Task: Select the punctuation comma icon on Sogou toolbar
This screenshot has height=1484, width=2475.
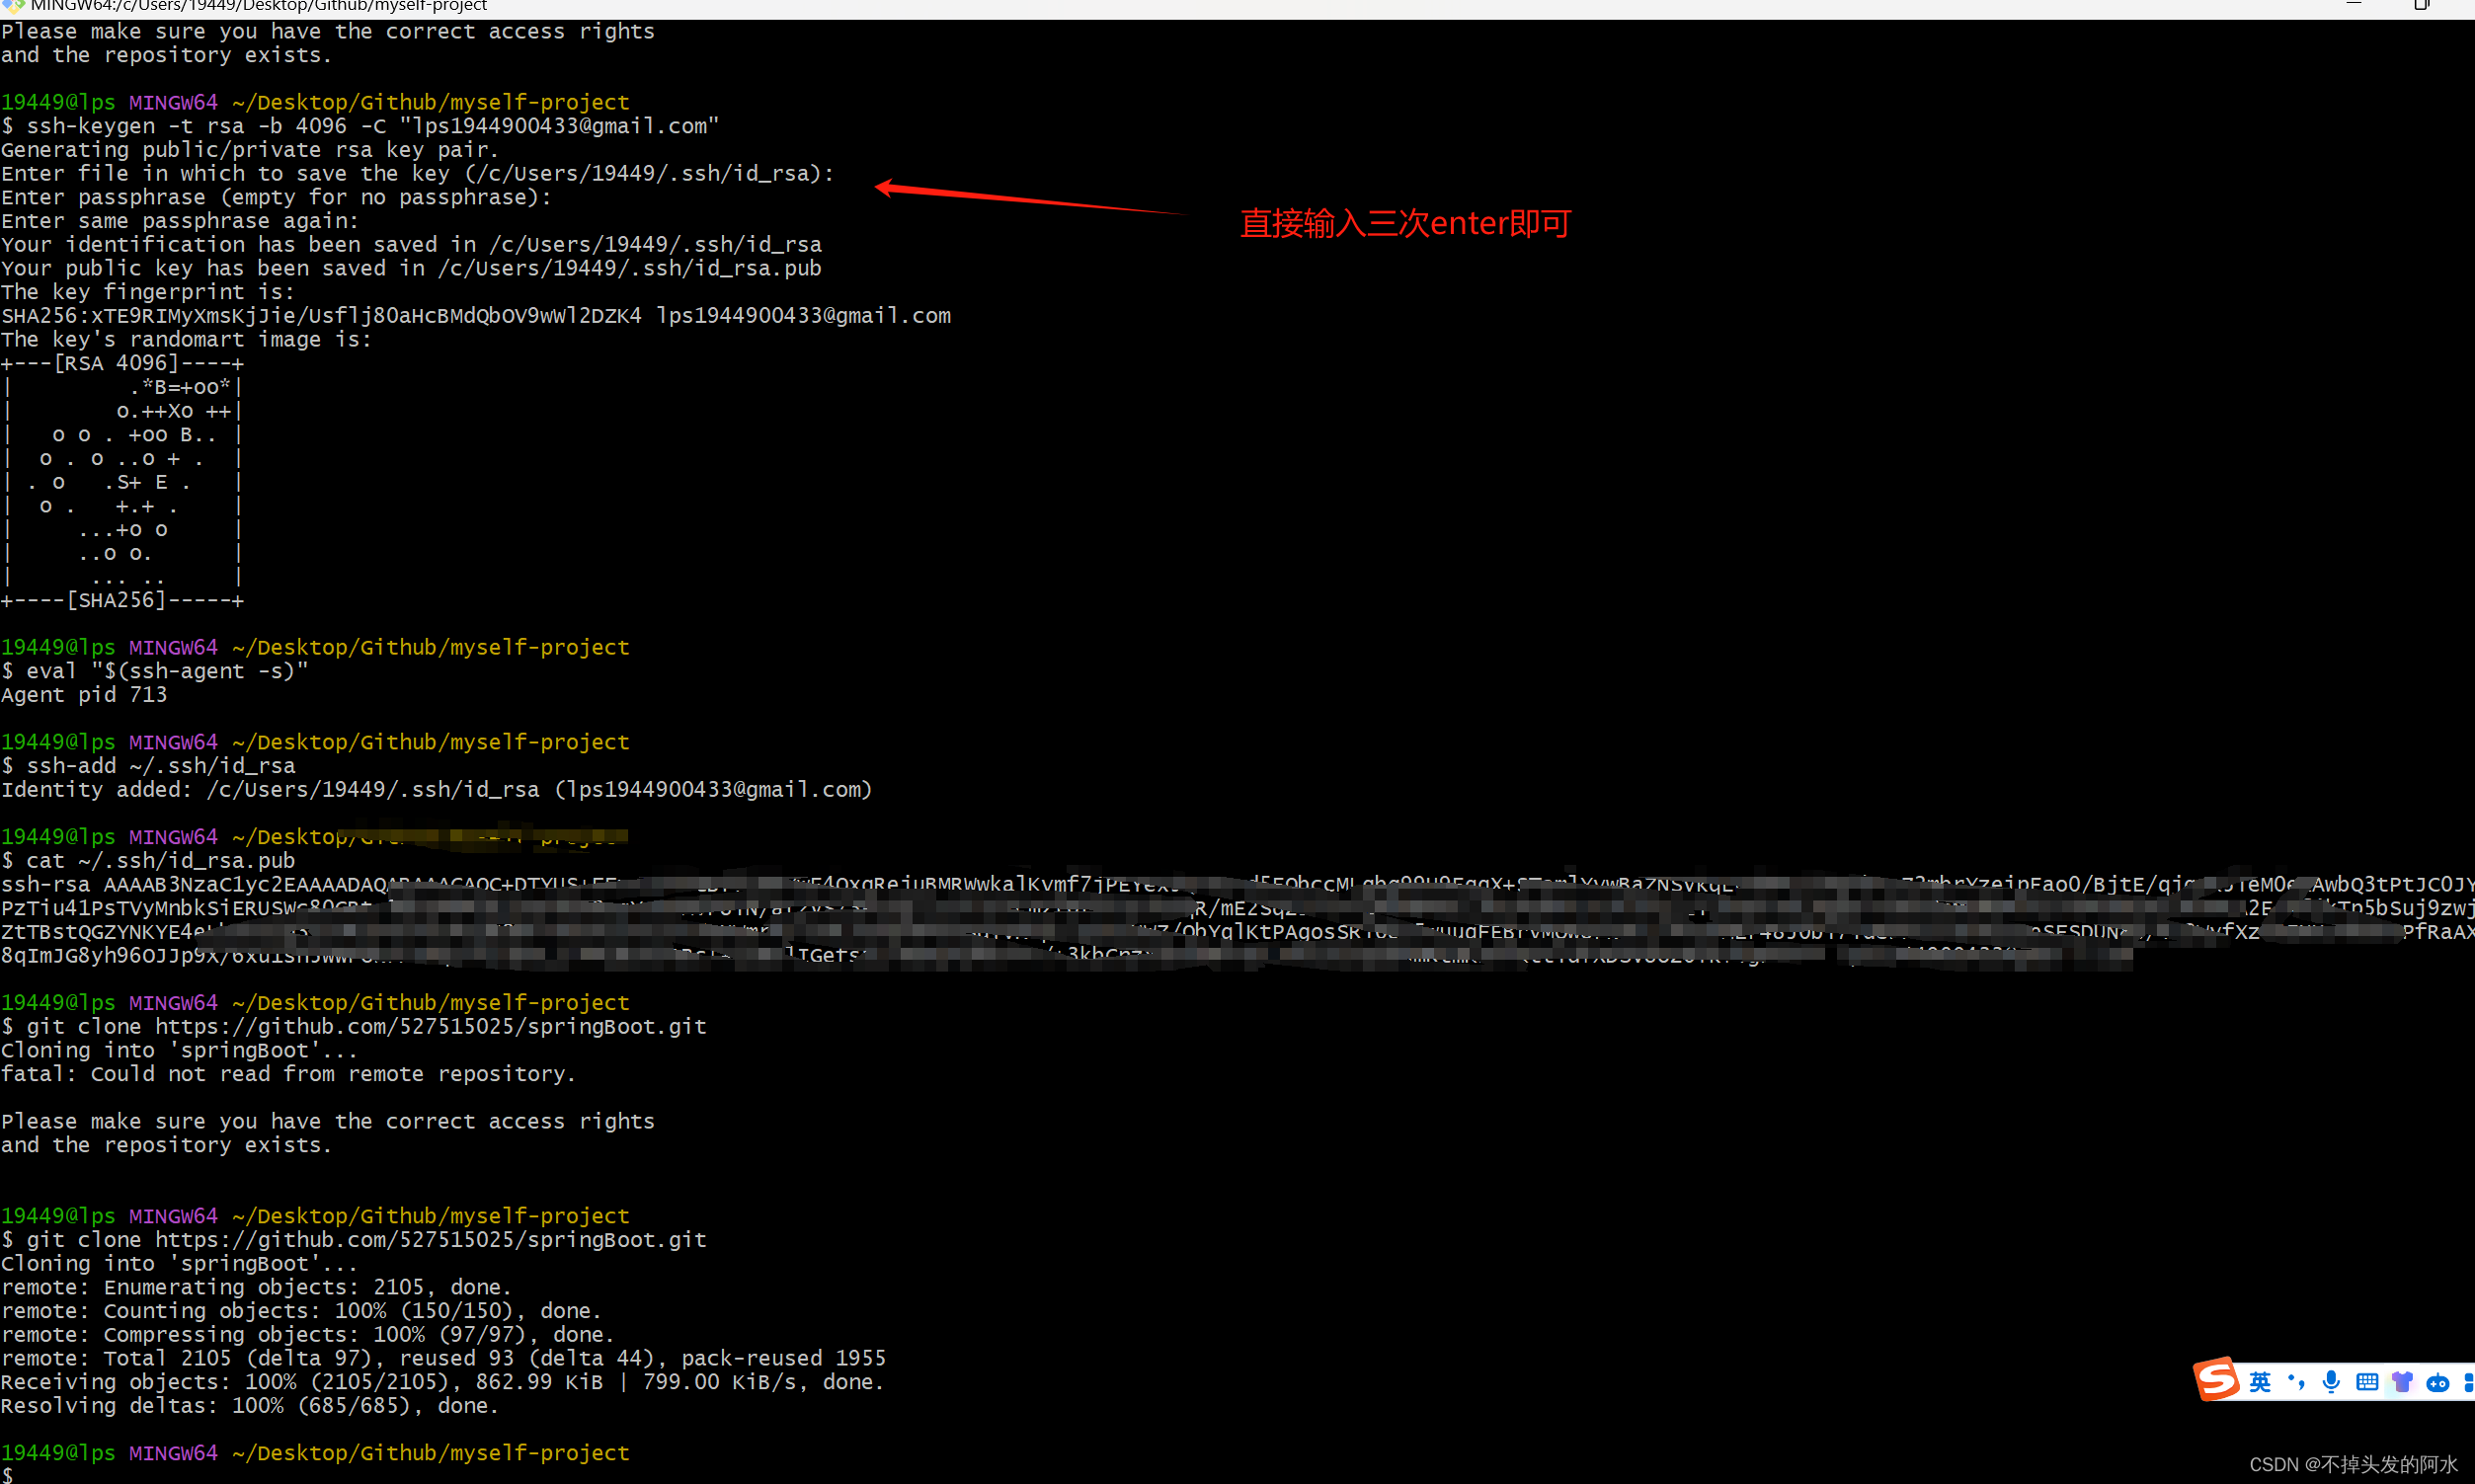Action: (2297, 1381)
